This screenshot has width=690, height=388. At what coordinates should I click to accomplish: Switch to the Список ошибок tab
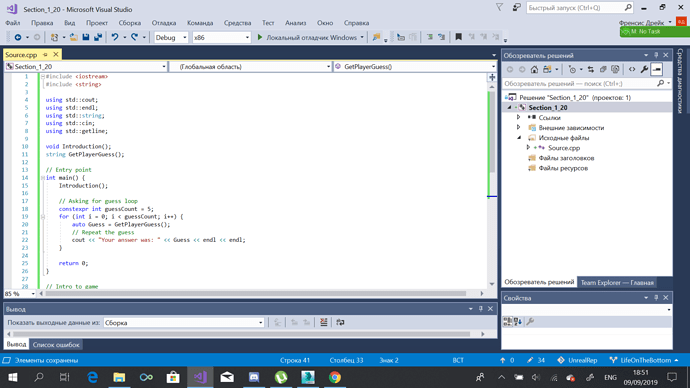56,344
